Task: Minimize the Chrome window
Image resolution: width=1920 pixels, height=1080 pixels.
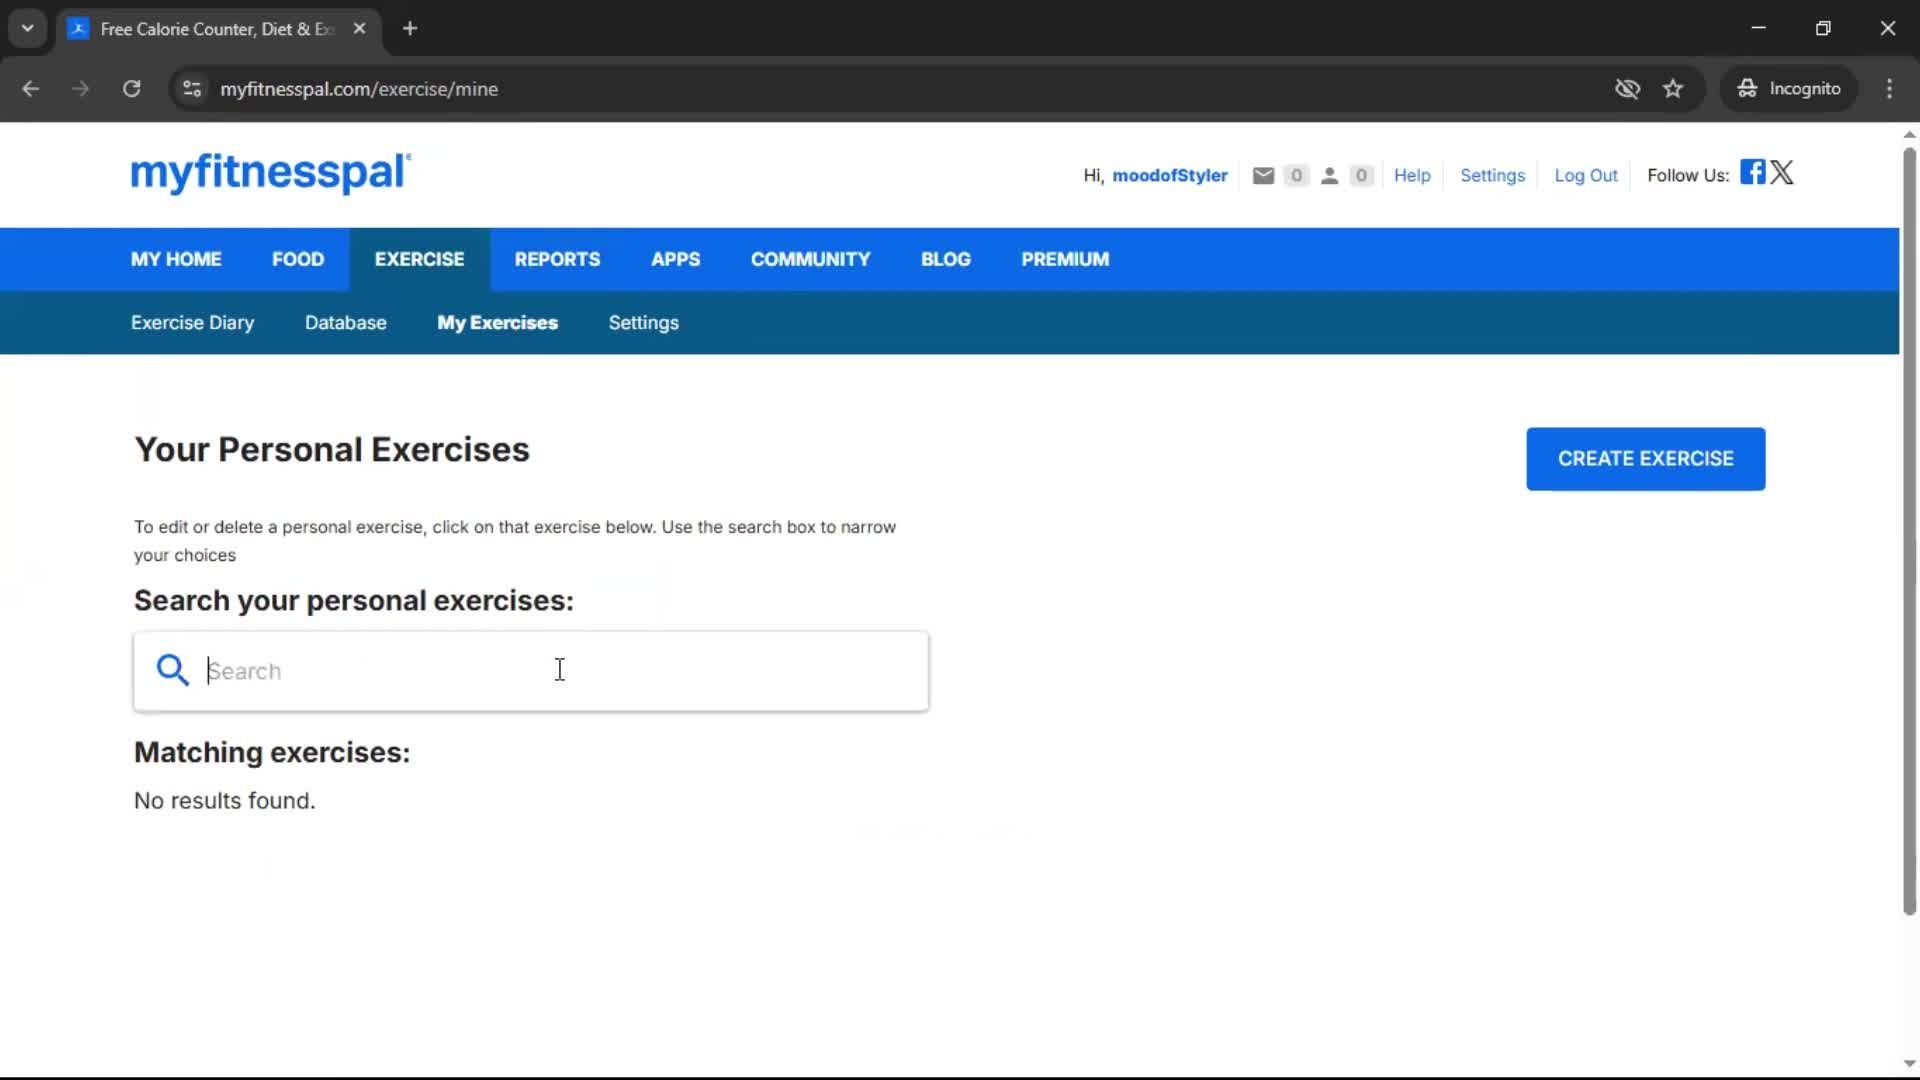Action: pyautogui.click(x=1758, y=28)
